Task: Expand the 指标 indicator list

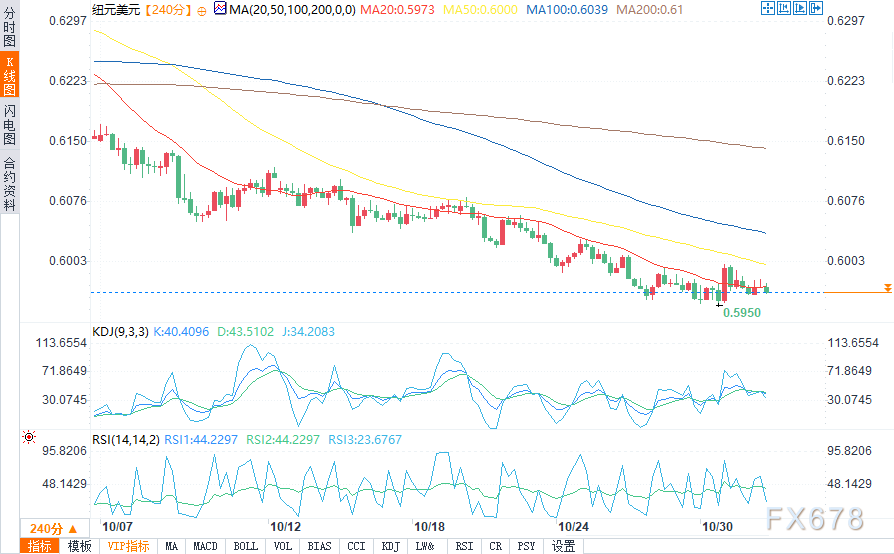Action: (x=39, y=546)
